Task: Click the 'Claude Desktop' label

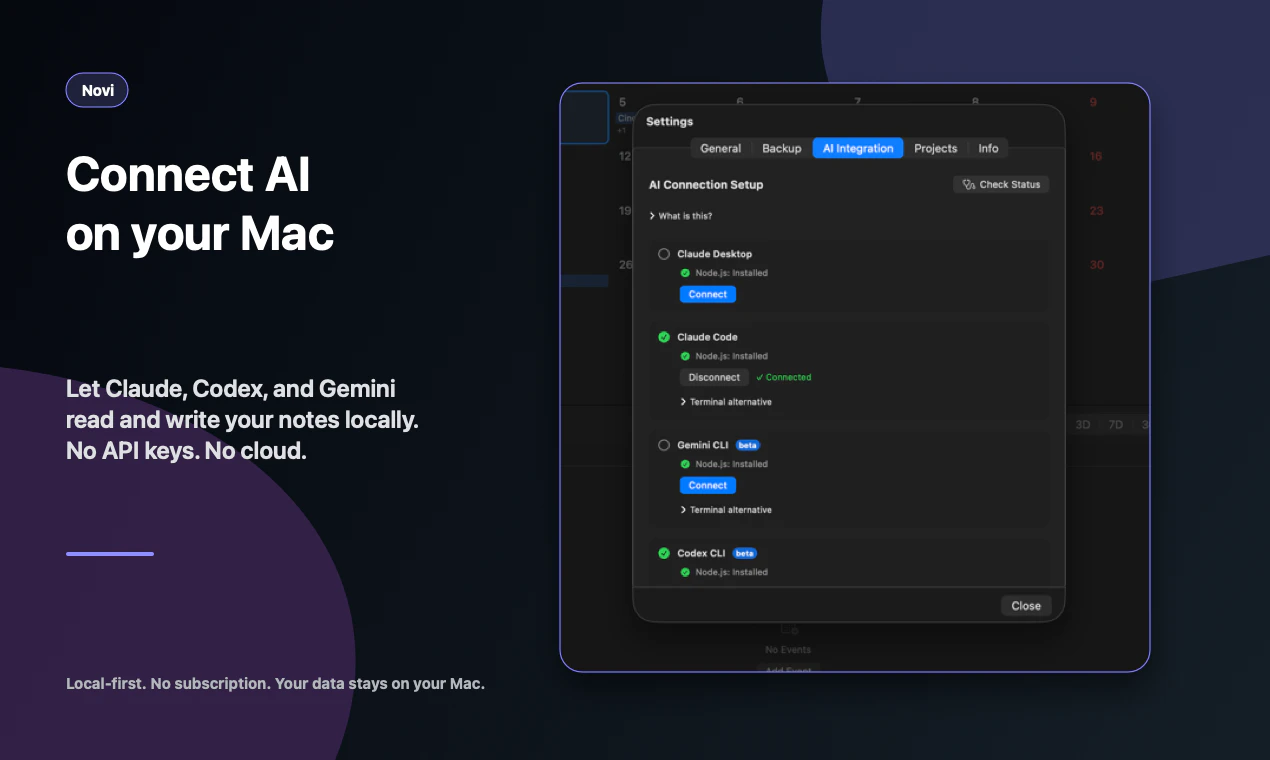Action: [714, 254]
